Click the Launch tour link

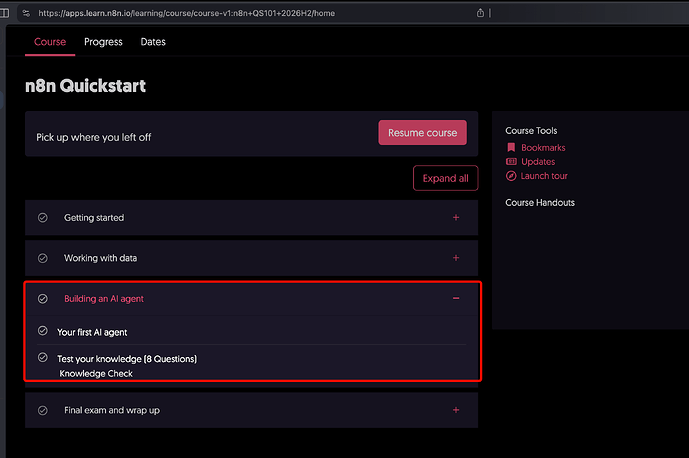click(544, 176)
